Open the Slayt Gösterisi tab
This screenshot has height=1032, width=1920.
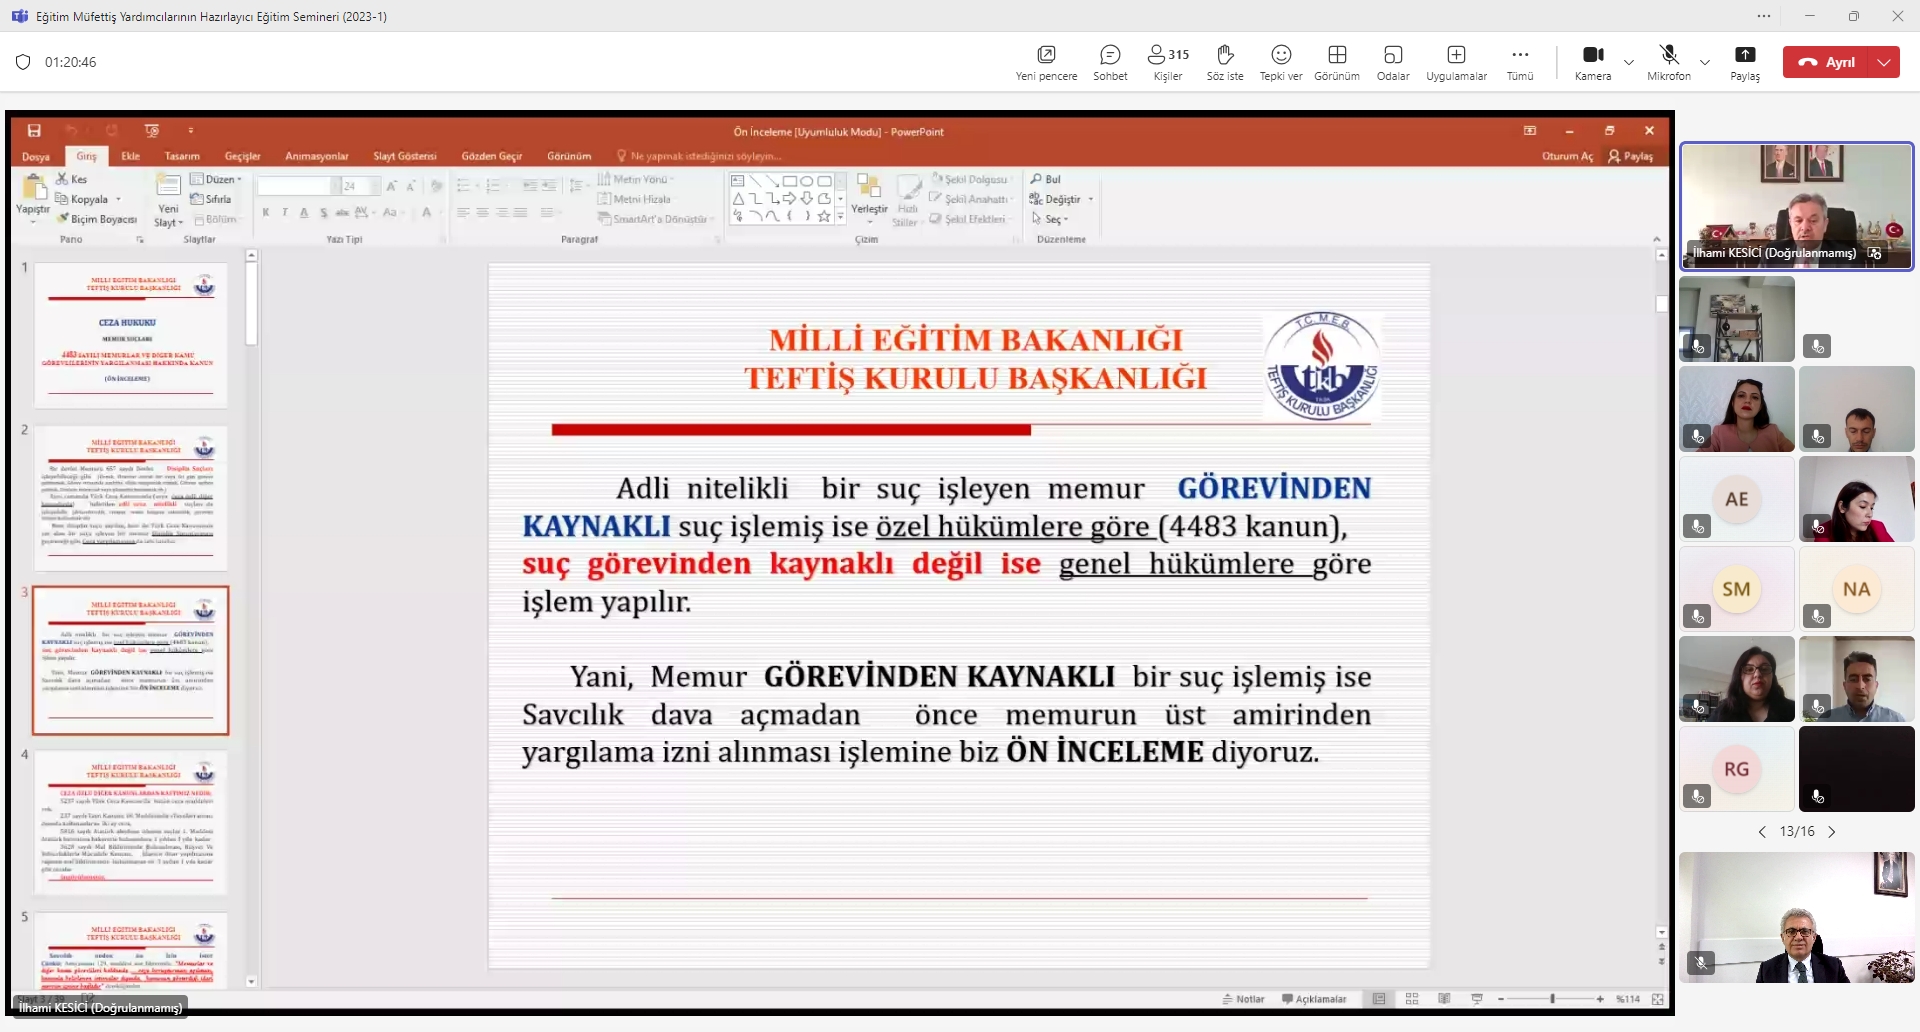[405, 156]
